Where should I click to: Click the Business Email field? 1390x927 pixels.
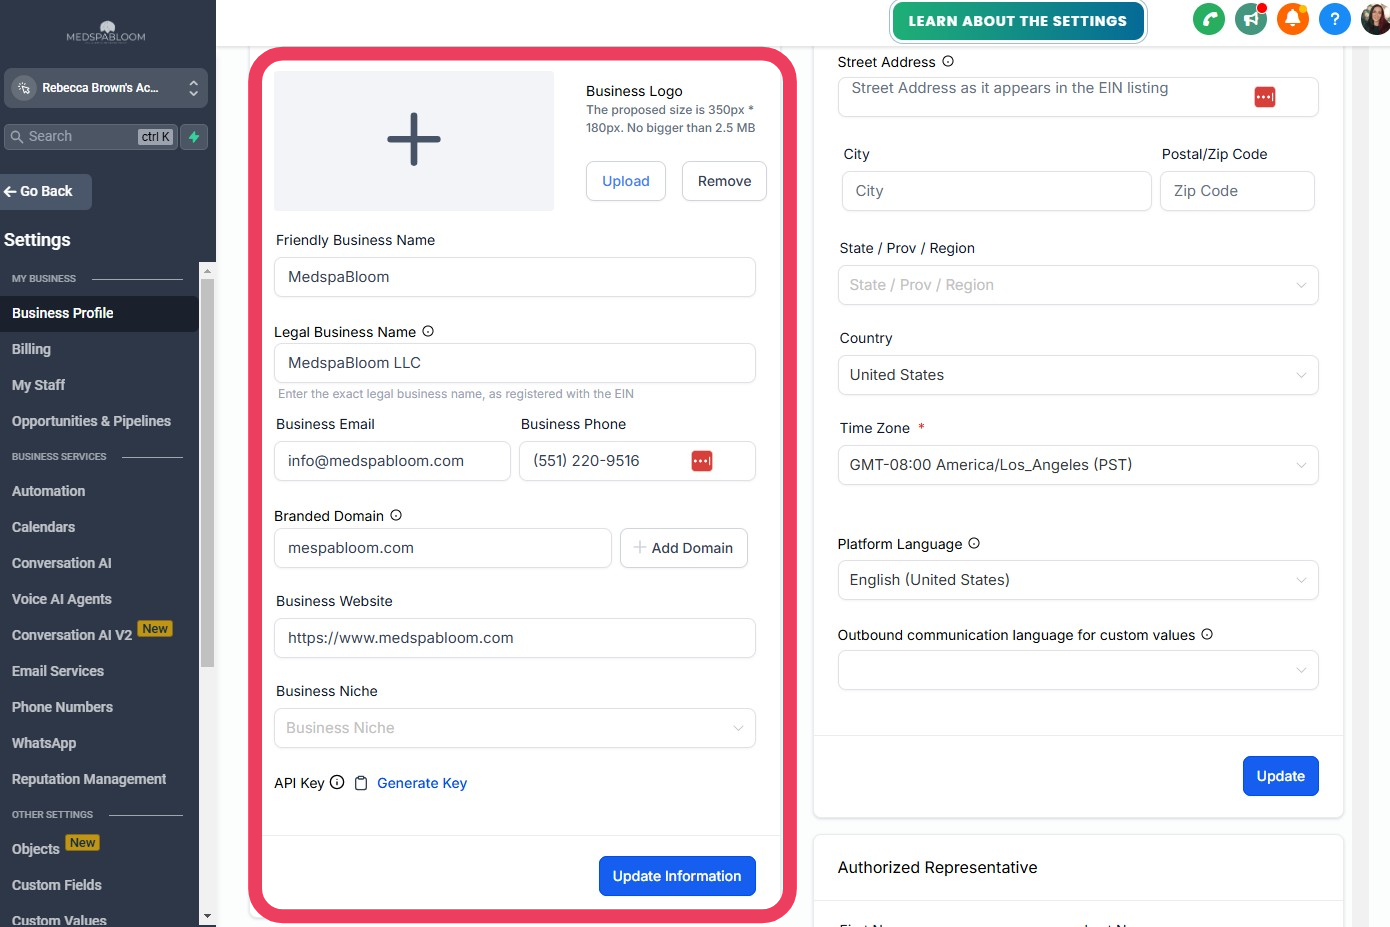392,461
